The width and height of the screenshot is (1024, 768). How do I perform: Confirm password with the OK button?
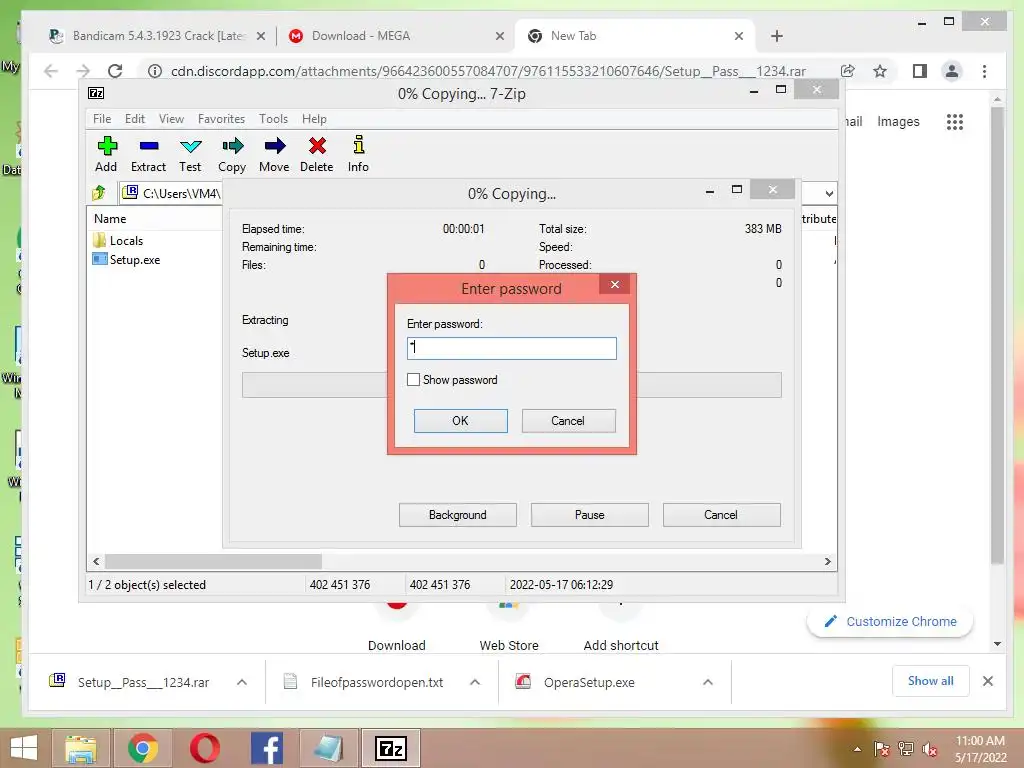(460, 421)
